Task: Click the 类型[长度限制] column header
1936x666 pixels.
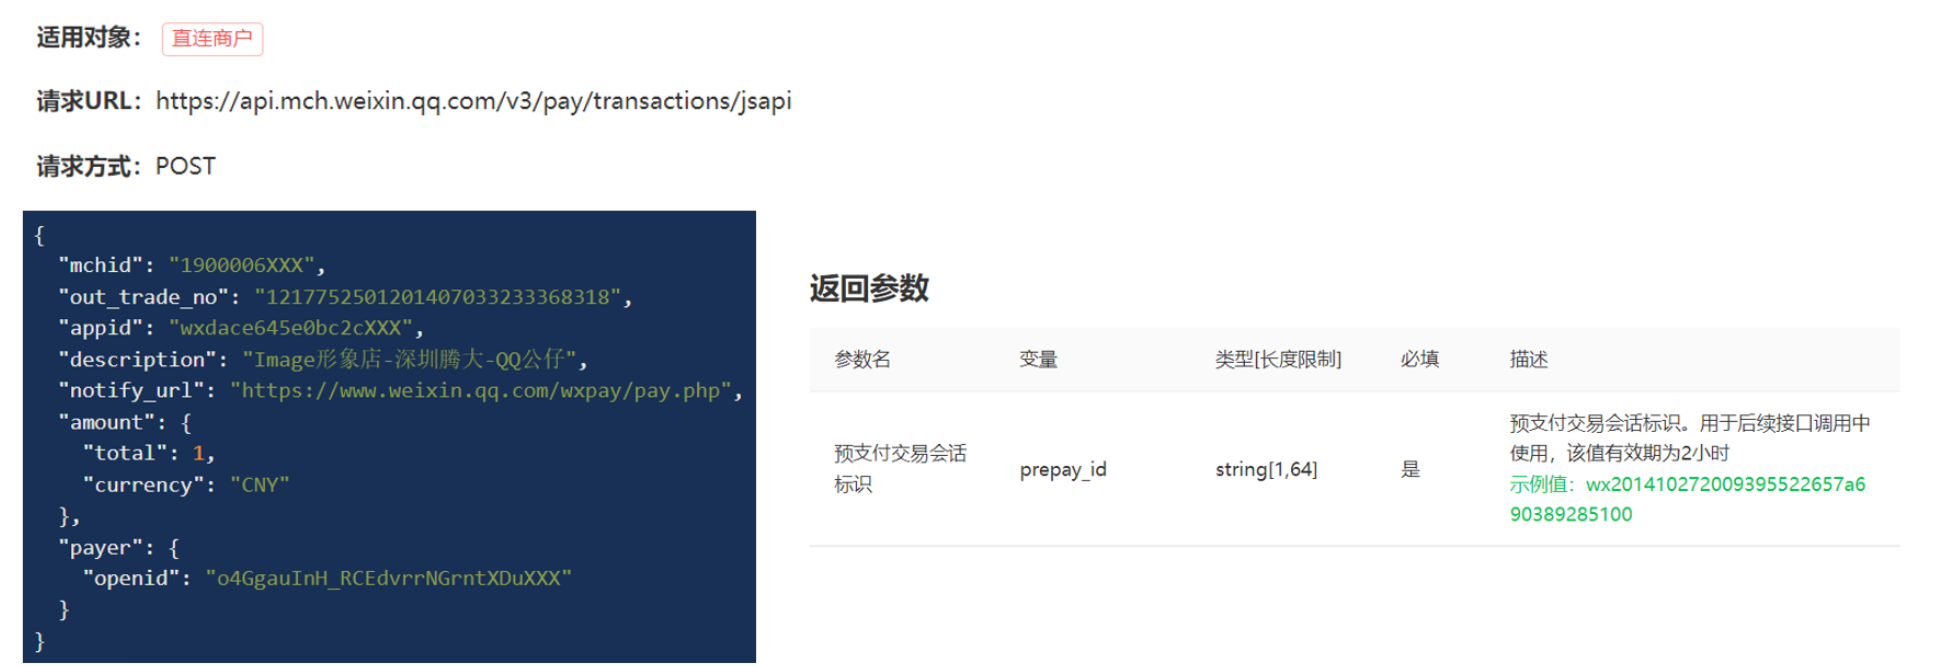Action: point(1278,359)
